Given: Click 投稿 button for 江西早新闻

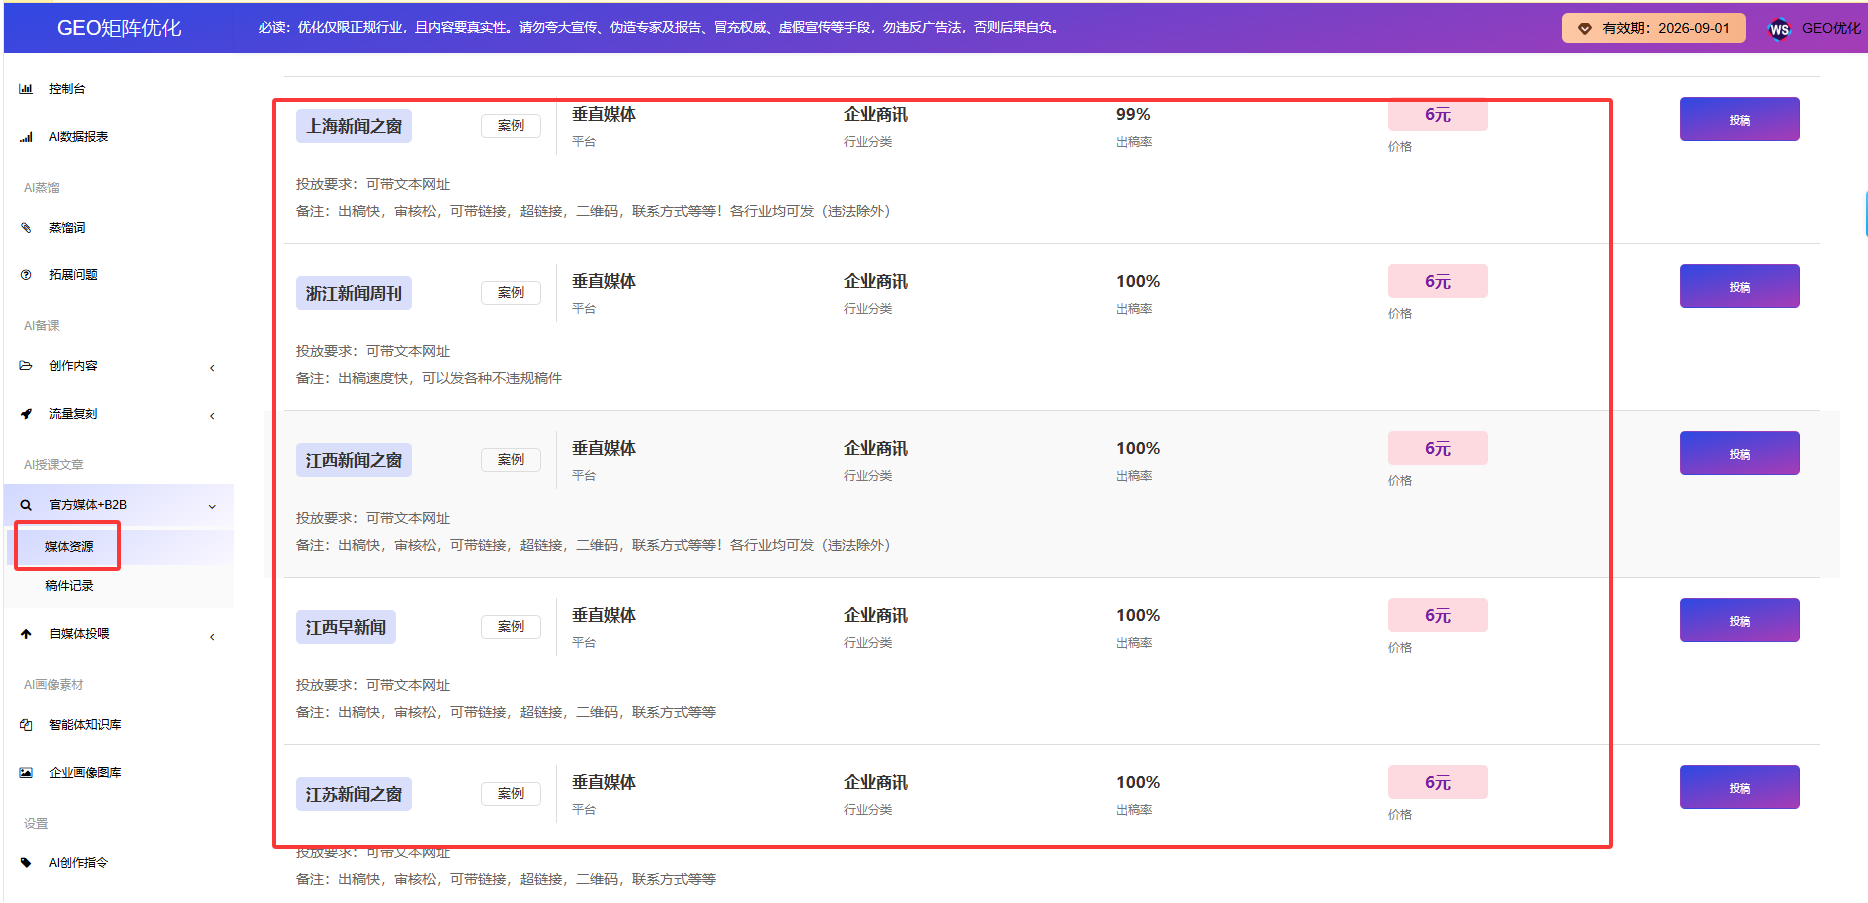Looking at the screenshot, I should (1739, 620).
